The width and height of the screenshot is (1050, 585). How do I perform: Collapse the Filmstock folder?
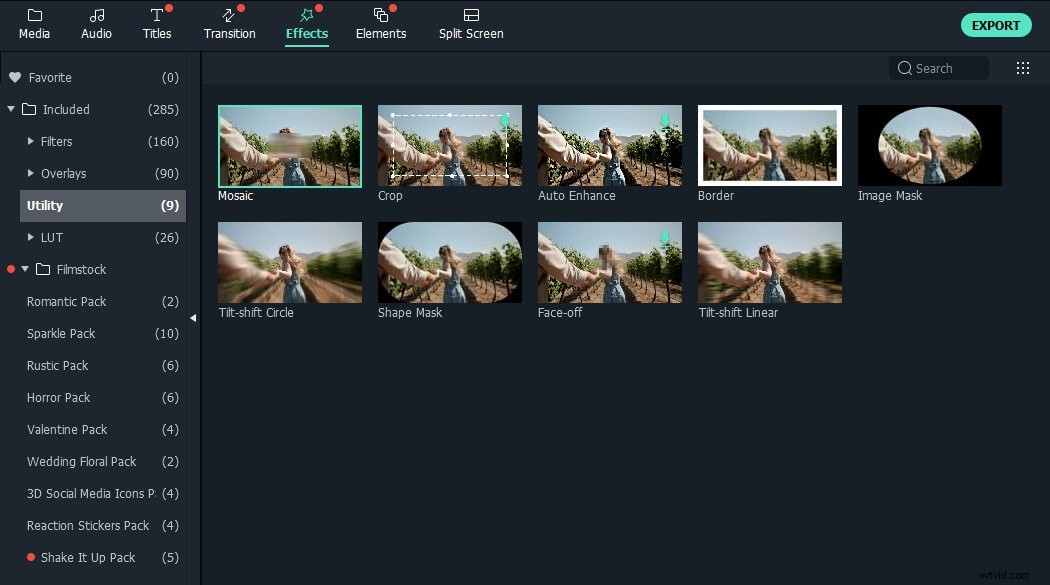[25, 269]
